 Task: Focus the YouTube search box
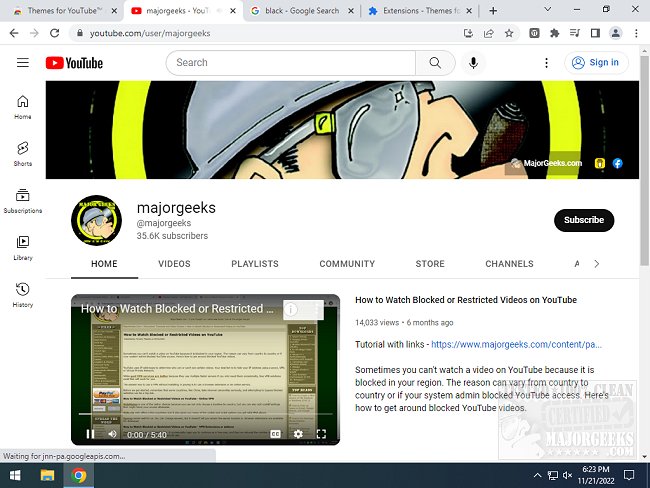pos(291,63)
